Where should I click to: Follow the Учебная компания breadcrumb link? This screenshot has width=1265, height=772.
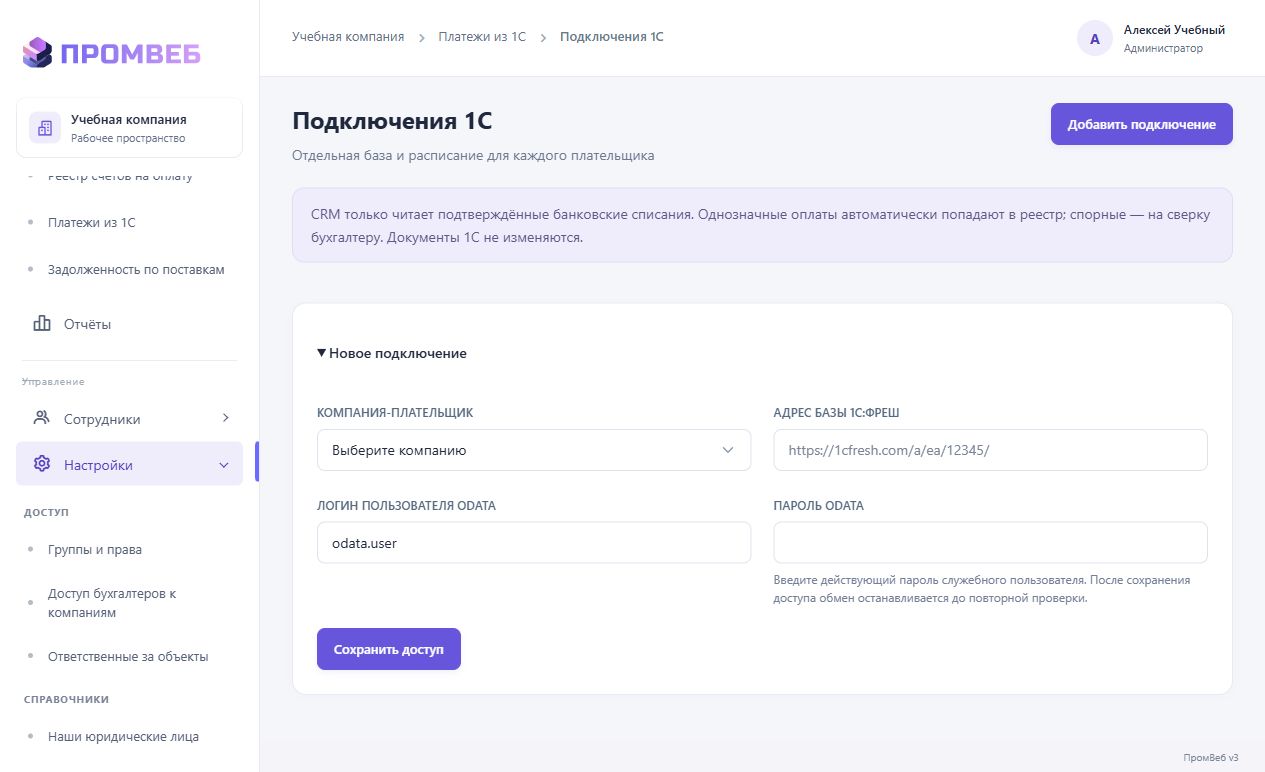tap(348, 37)
